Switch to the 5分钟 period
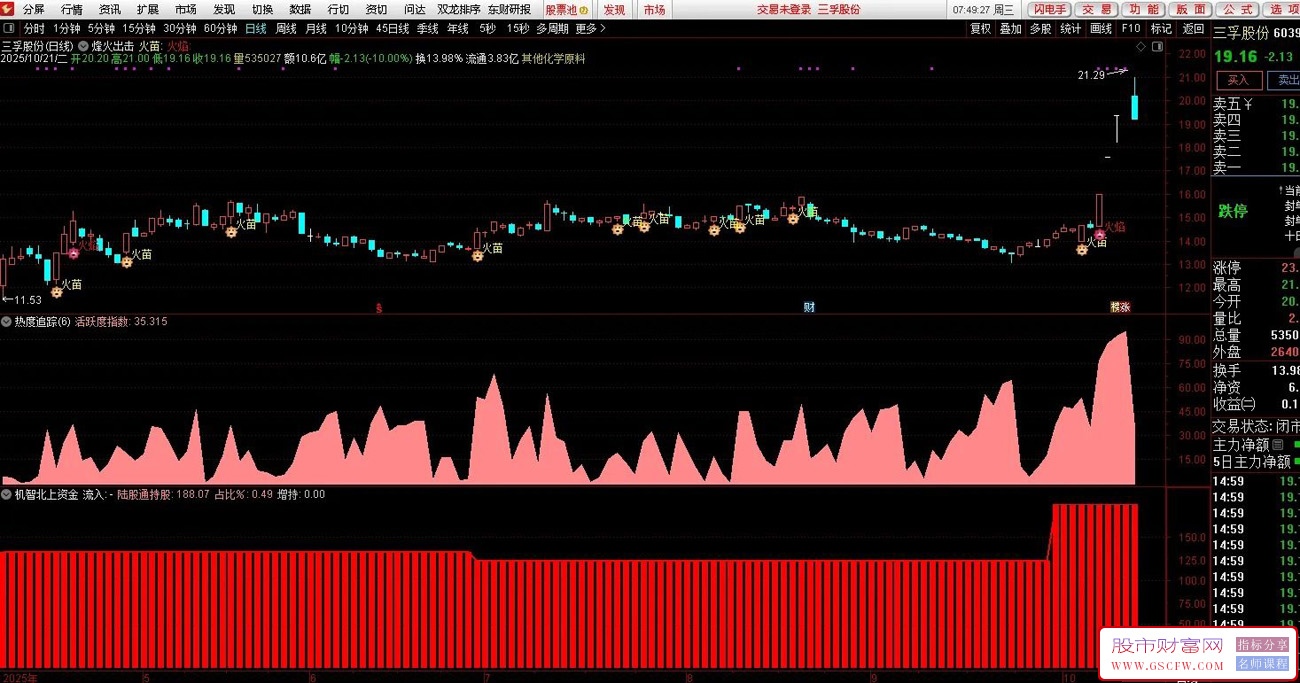 click(101, 29)
